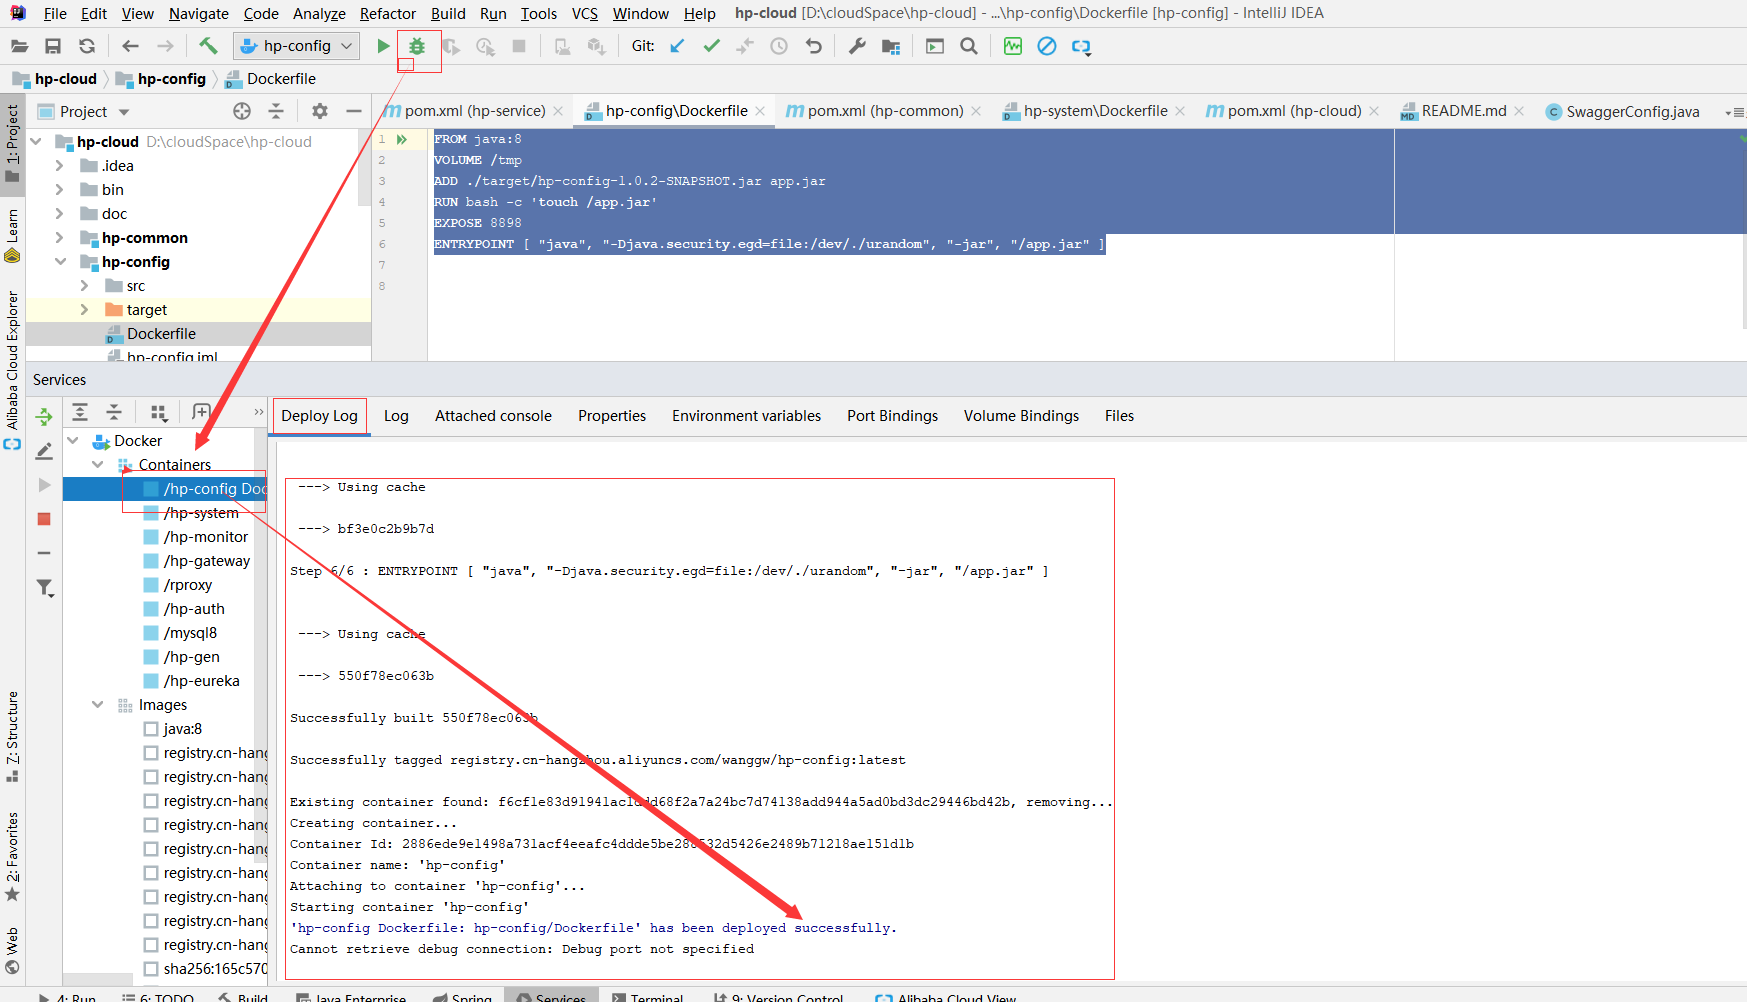Open the VCS menu

coord(585,13)
